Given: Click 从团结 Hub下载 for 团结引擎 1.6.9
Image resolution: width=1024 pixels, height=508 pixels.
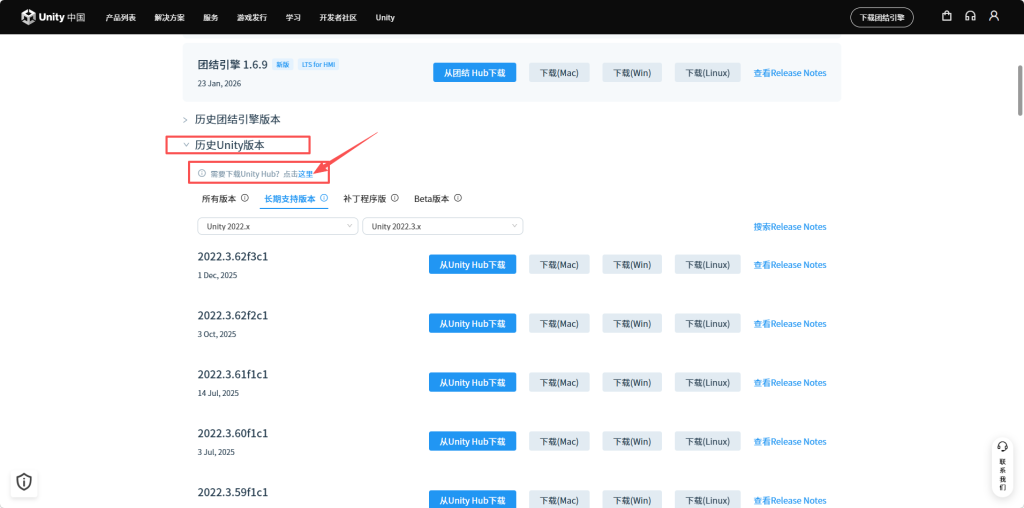Looking at the screenshot, I should click(475, 72).
